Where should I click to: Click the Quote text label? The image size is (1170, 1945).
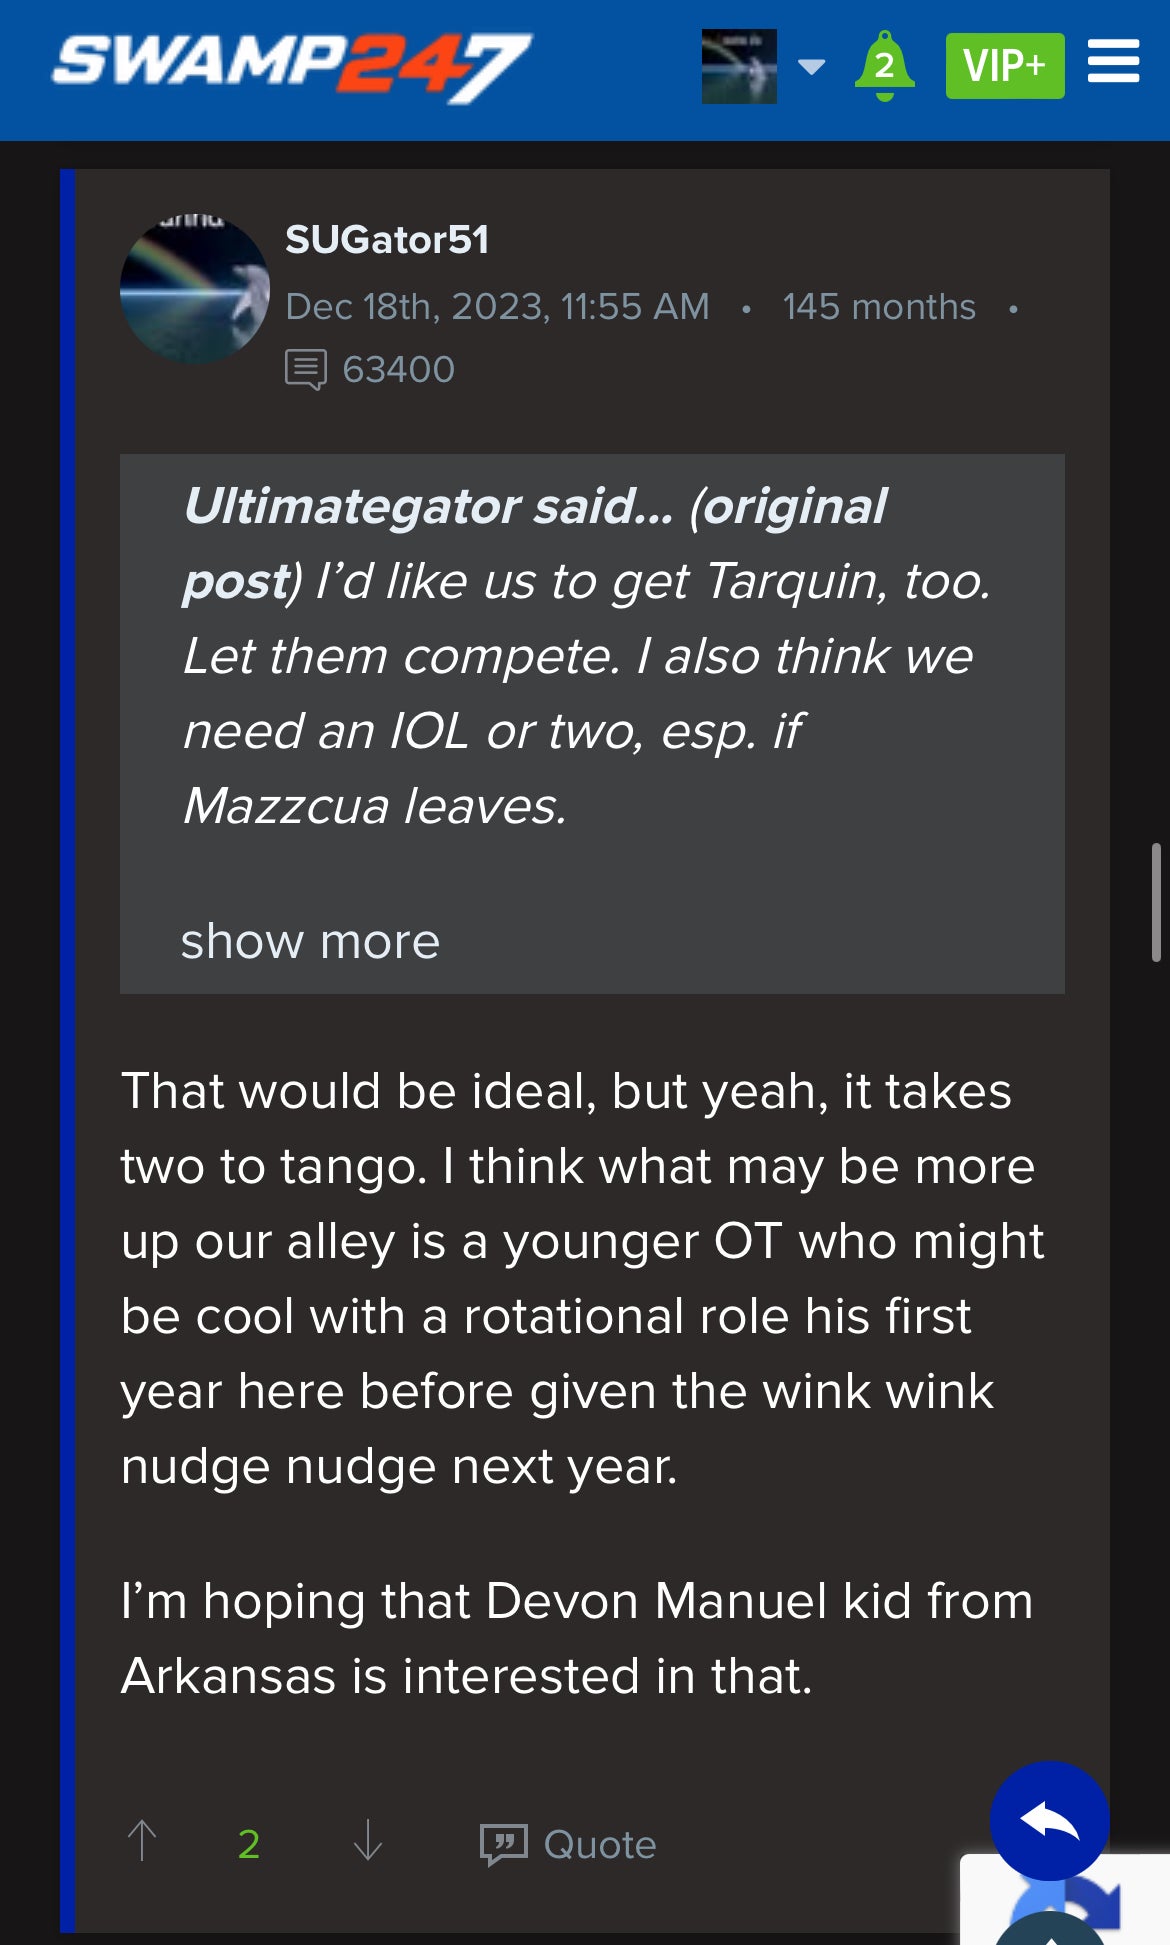point(600,1844)
